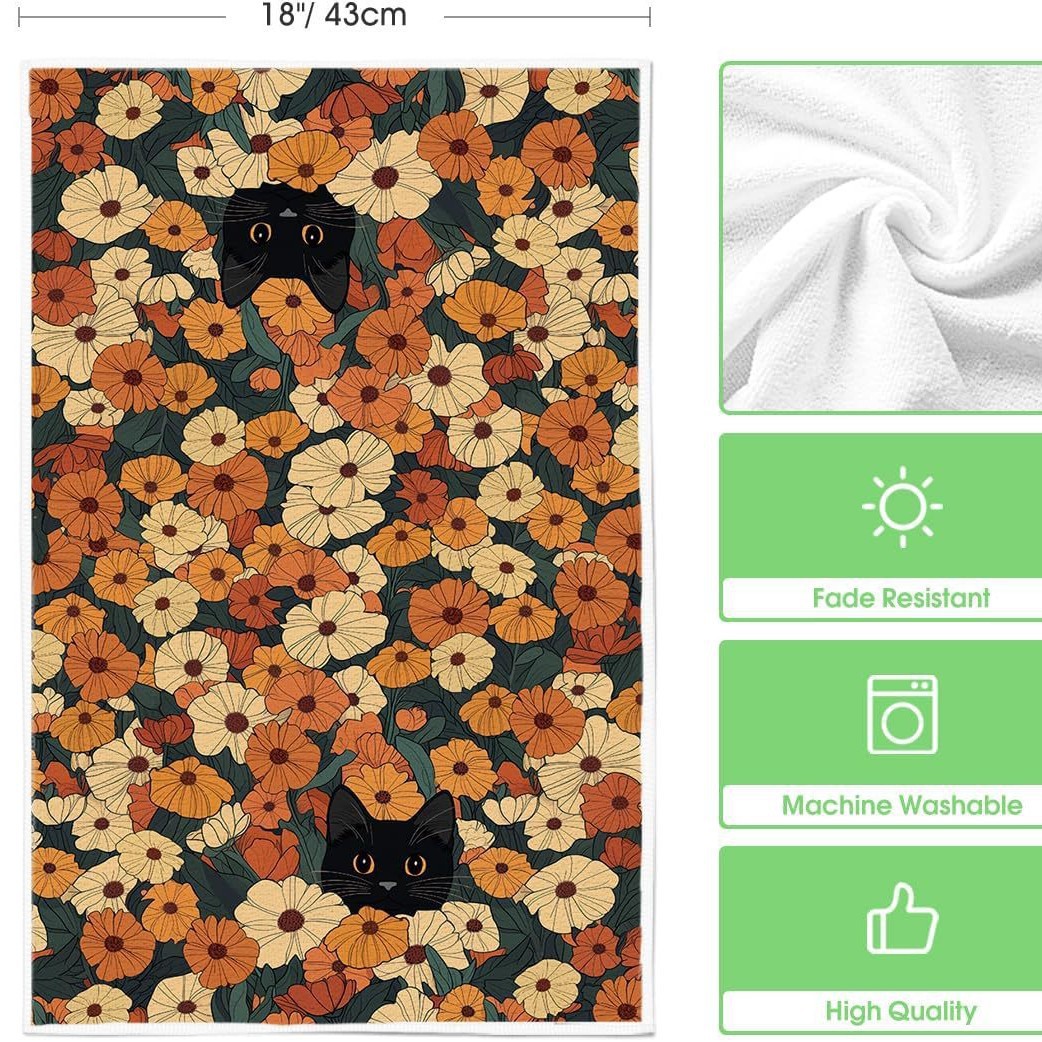Select the High Quality label
The width and height of the screenshot is (1042, 1042).
pos(900,1011)
